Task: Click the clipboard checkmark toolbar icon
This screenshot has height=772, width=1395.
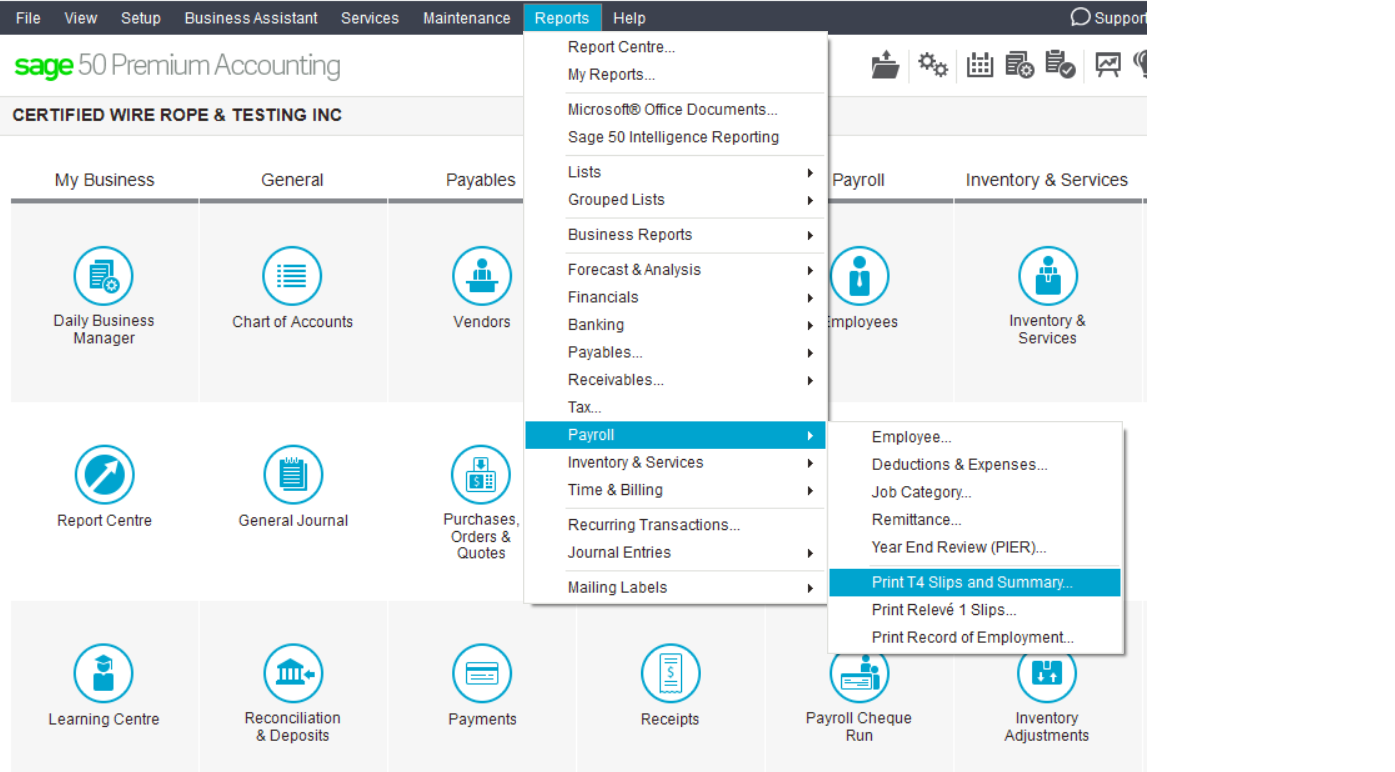Action: [x=1060, y=66]
